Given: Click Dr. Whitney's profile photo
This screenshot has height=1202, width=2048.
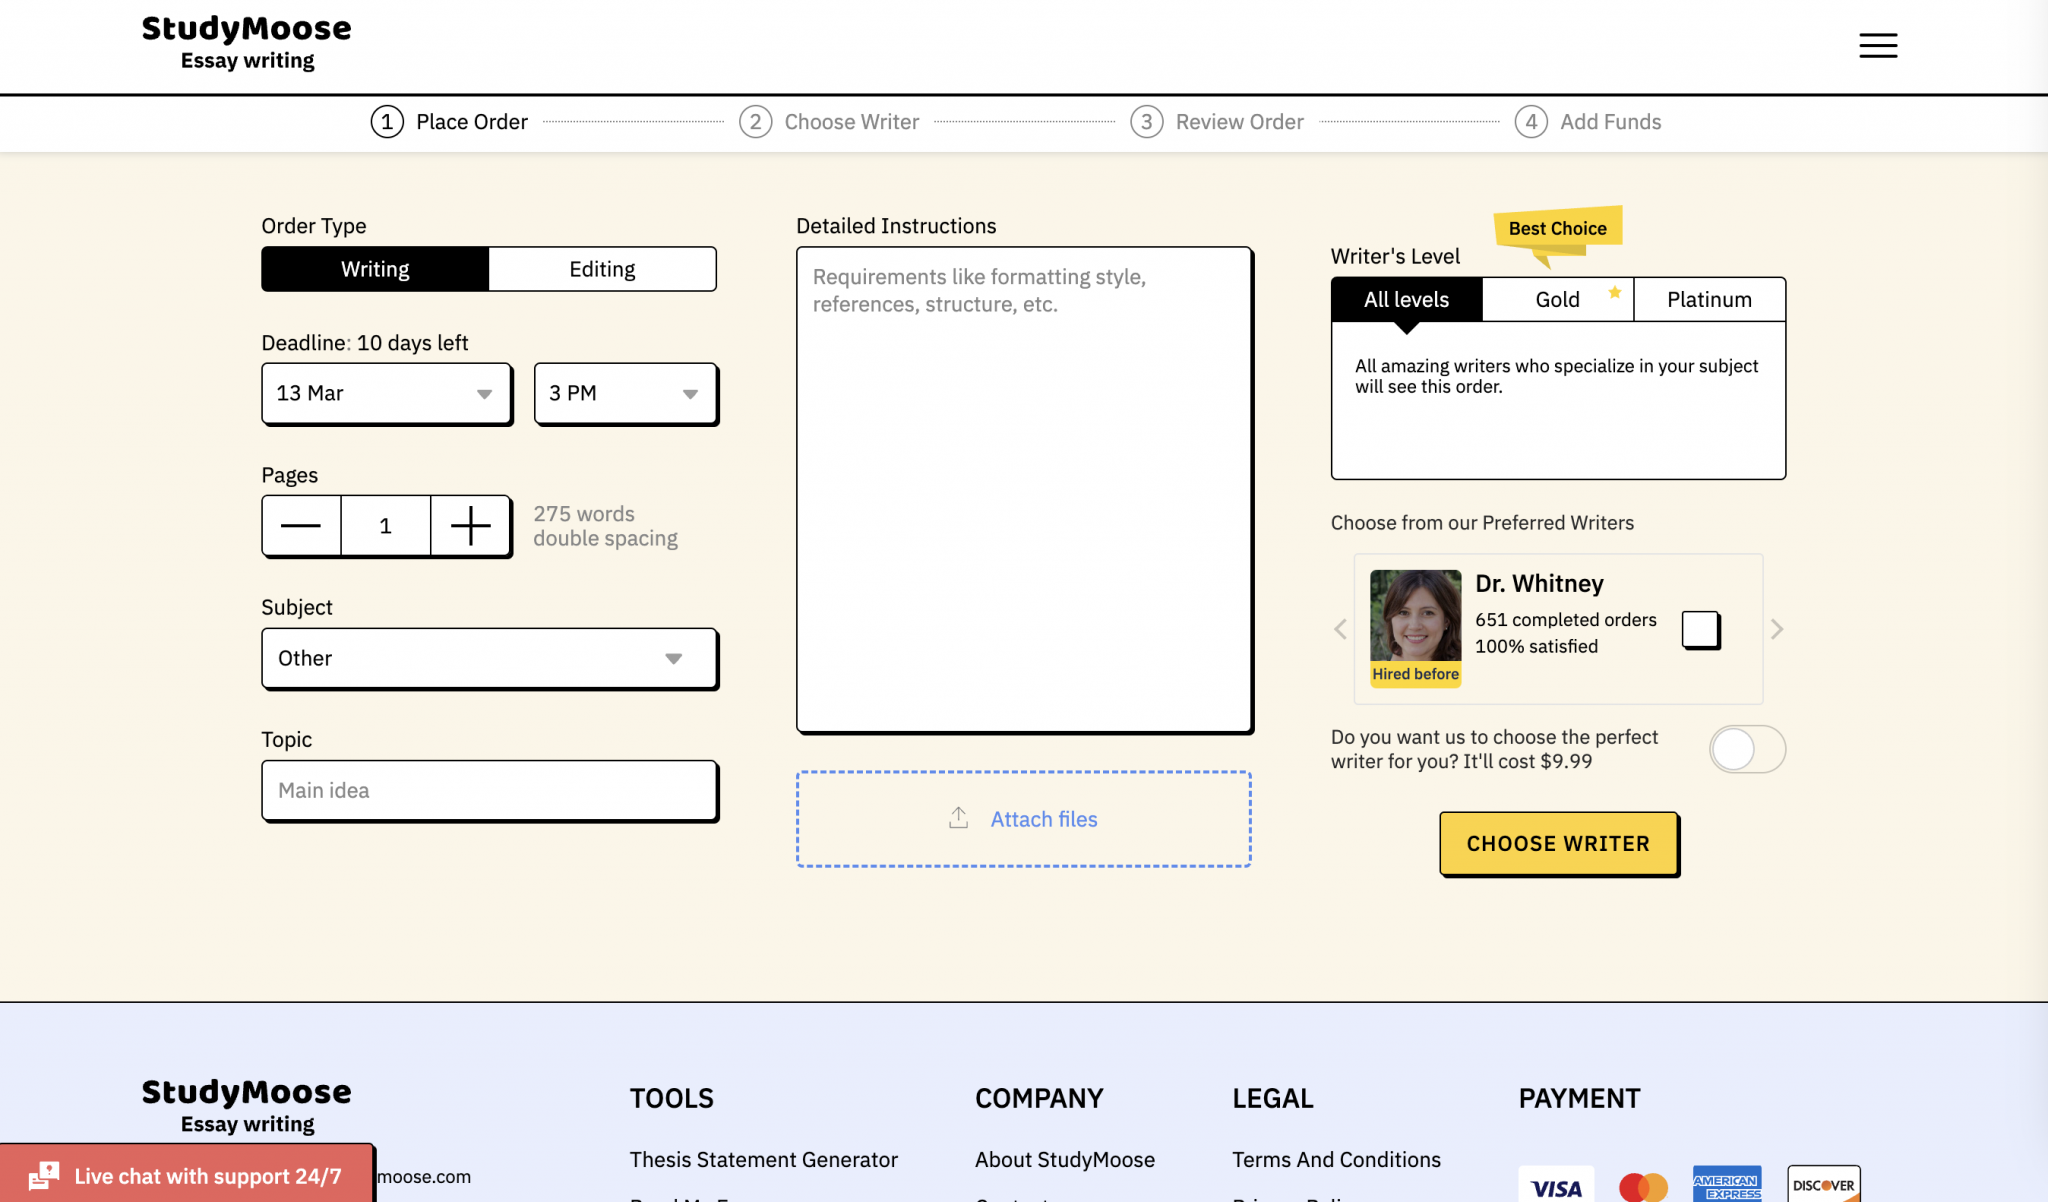Looking at the screenshot, I should coord(1415,616).
